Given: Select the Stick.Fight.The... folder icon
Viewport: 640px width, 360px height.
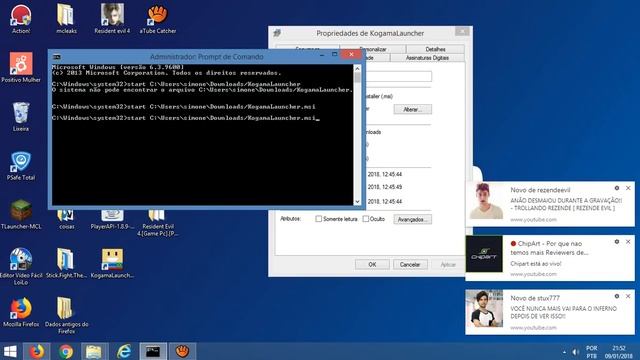Looking at the screenshot, I should (66, 264).
